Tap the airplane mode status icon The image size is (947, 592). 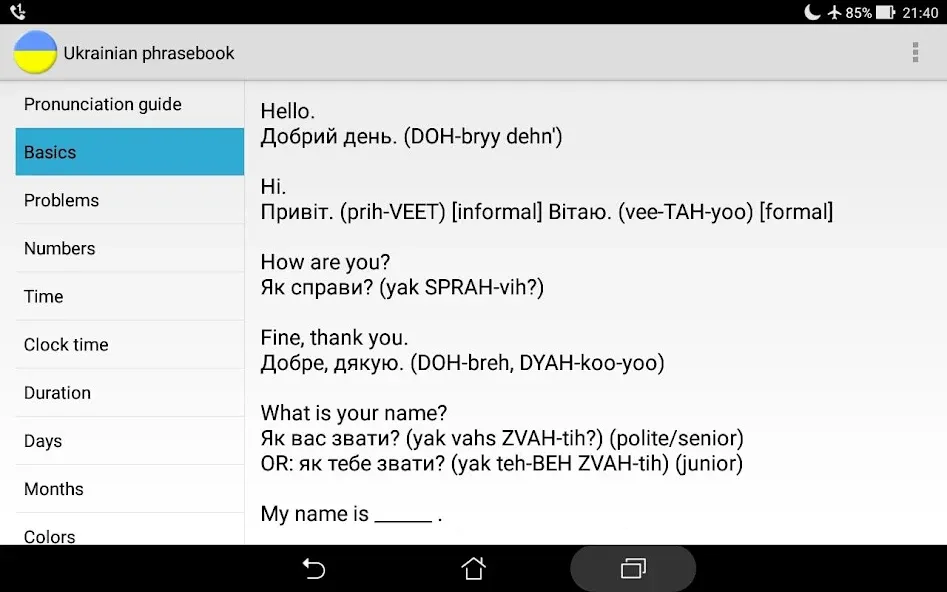pos(835,12)
